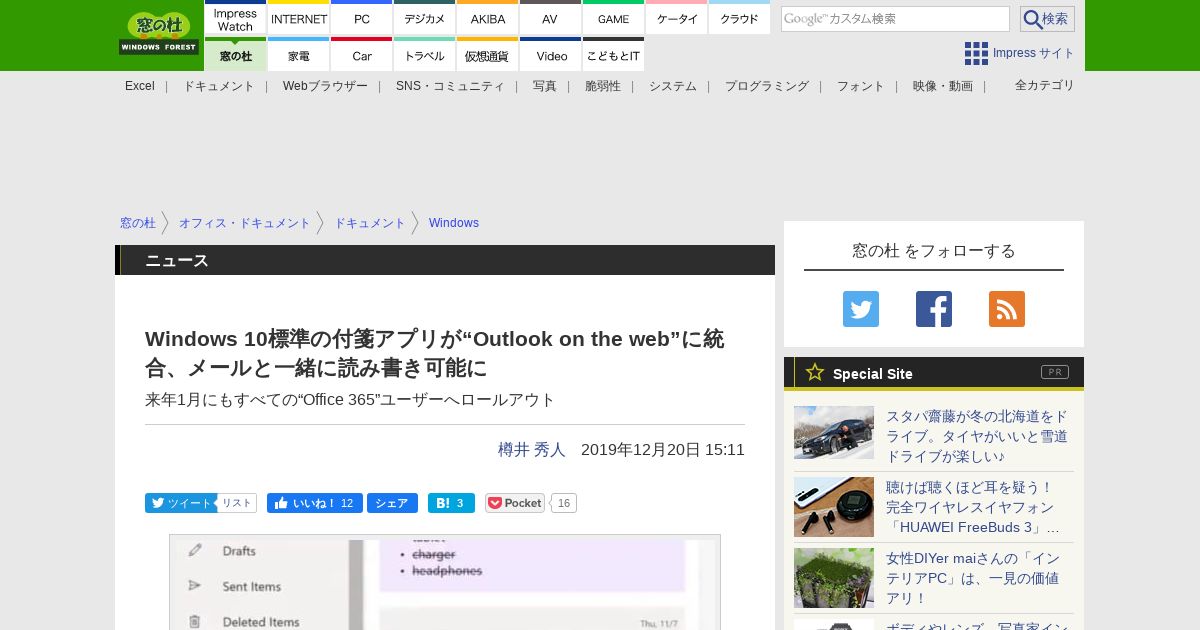The image size is (1200, 630).
Task: Tweet this article with ツイート button
Action: [180, 503]
